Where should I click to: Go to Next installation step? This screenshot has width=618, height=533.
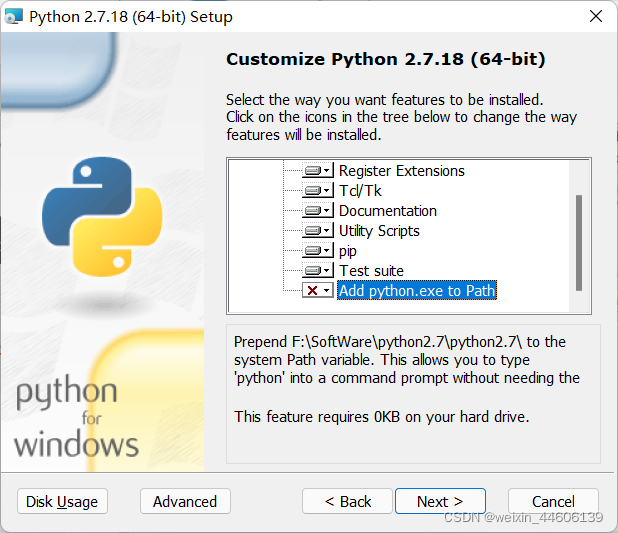click(x=440, y=501)
